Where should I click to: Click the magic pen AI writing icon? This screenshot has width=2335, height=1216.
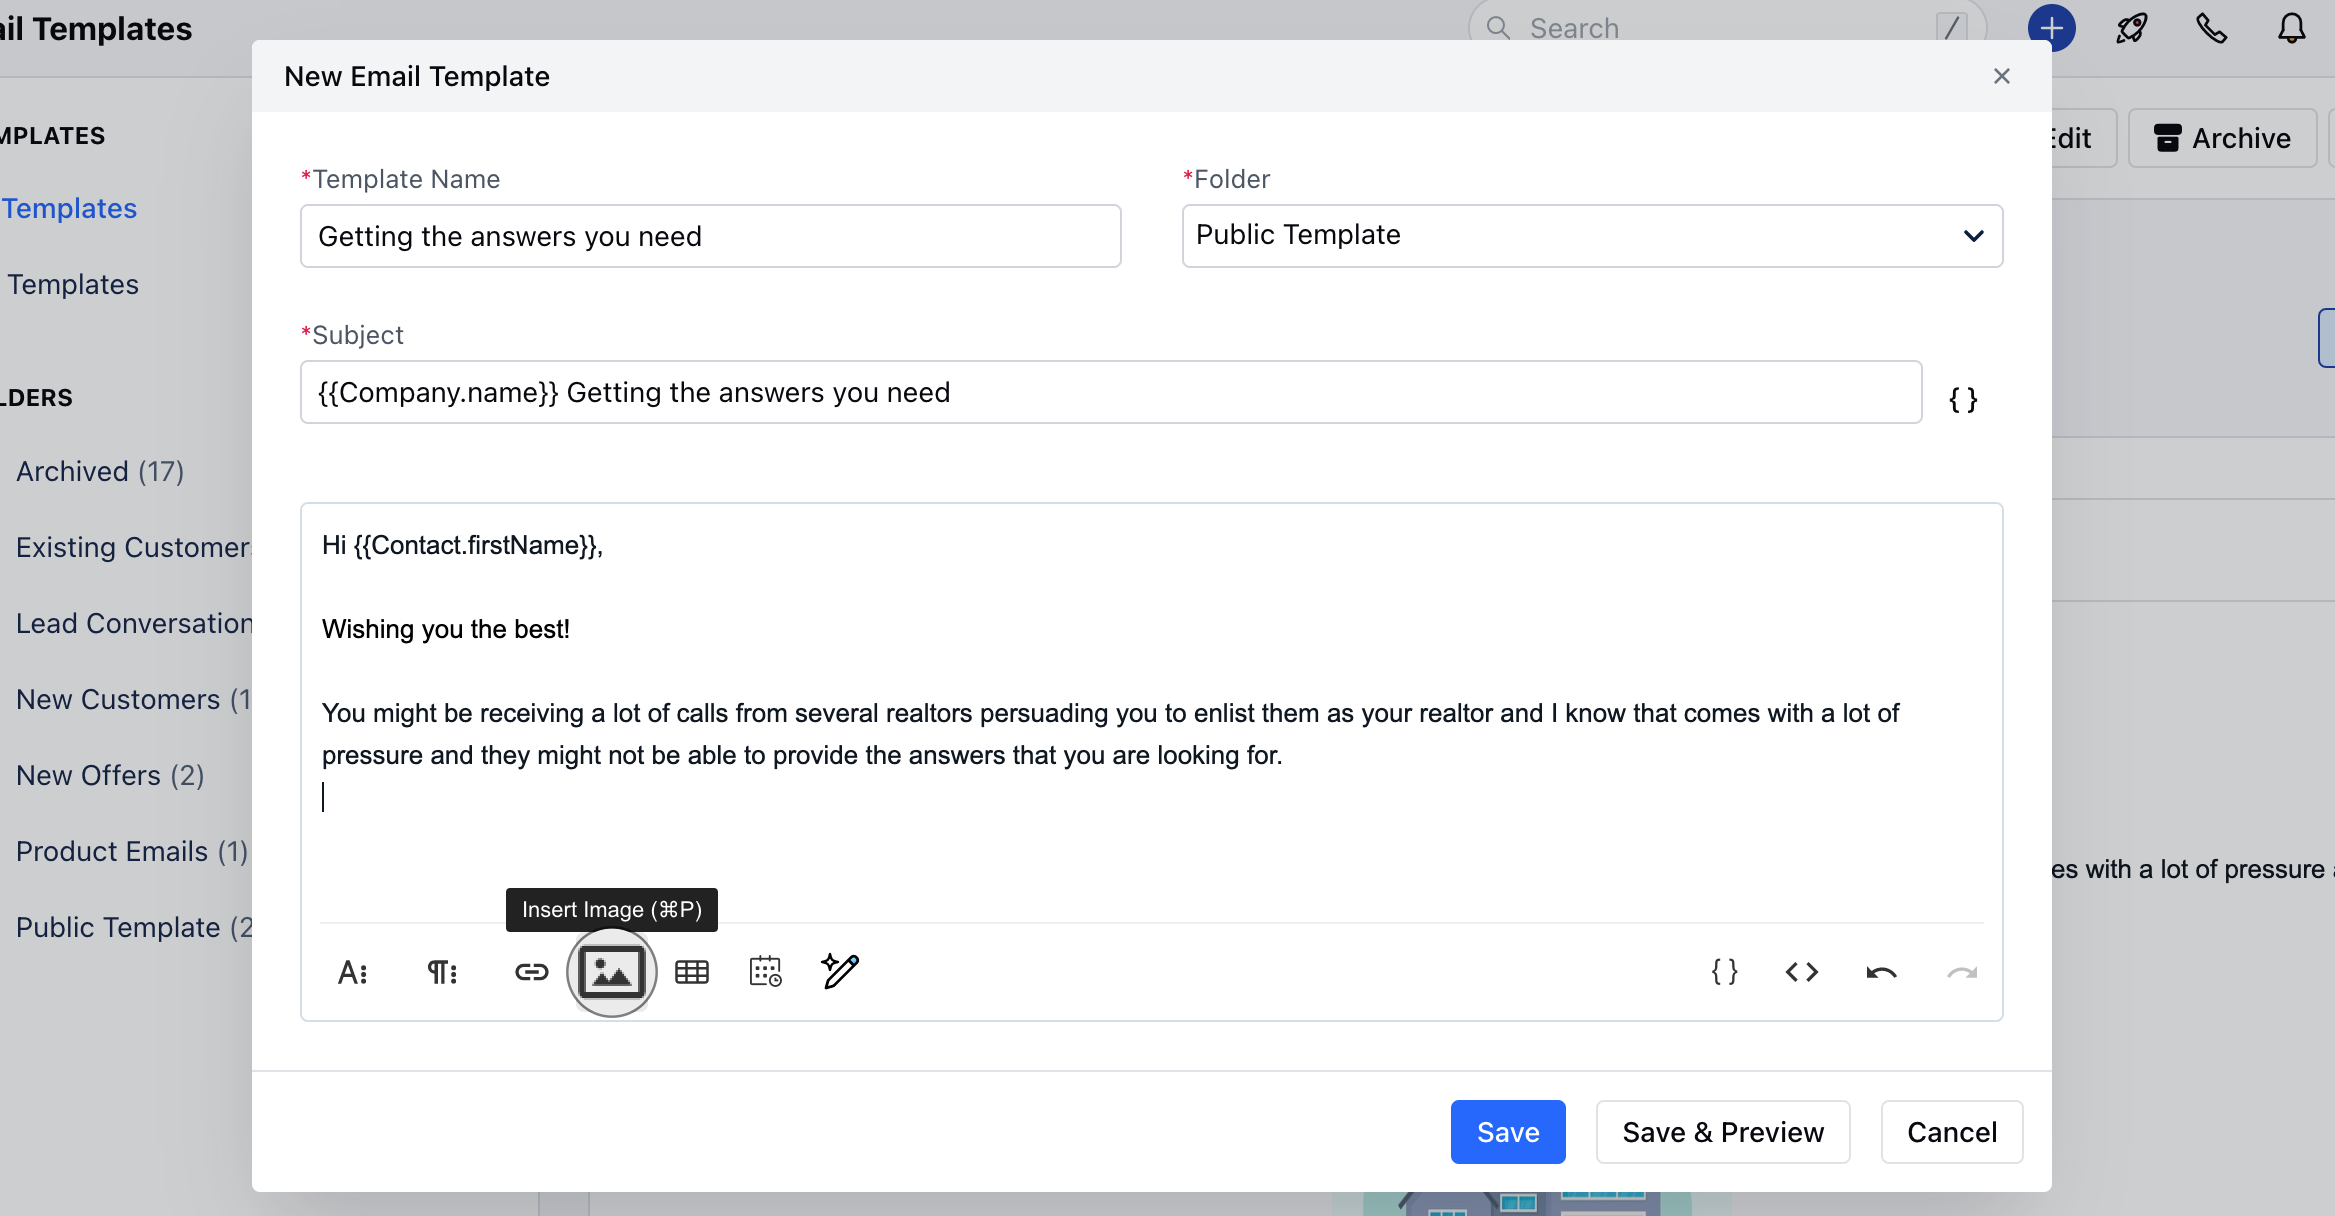coord(840,971)
